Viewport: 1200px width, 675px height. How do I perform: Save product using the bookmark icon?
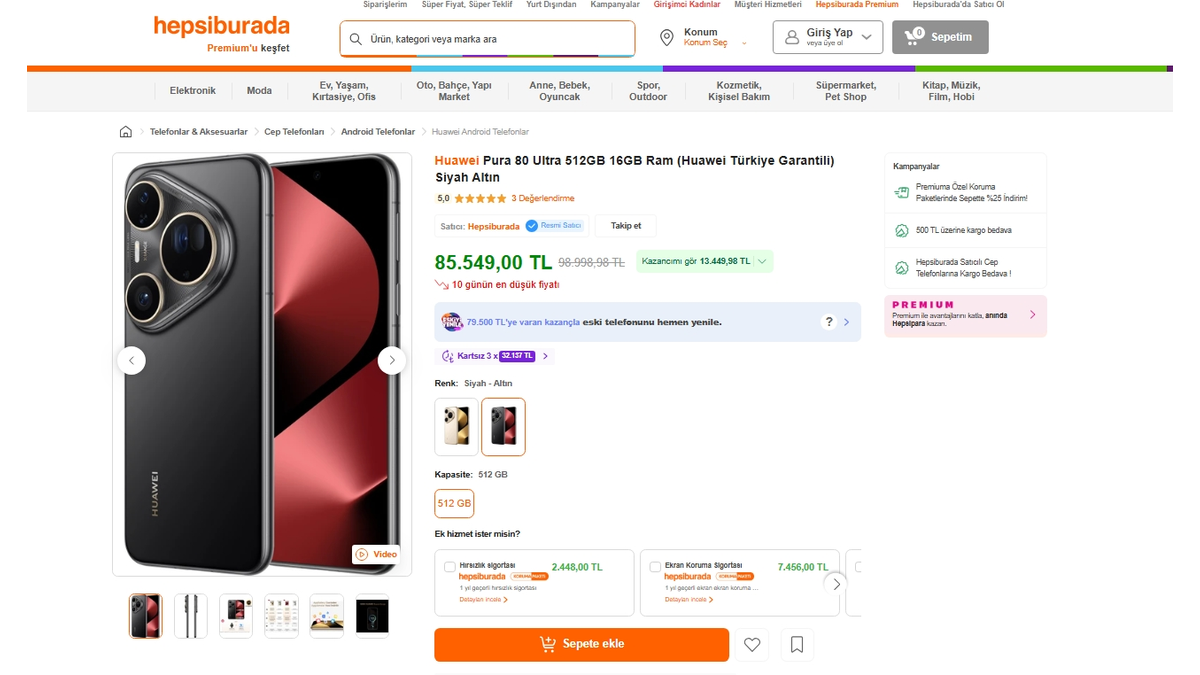pyautogui.click(x=797, y=645)
